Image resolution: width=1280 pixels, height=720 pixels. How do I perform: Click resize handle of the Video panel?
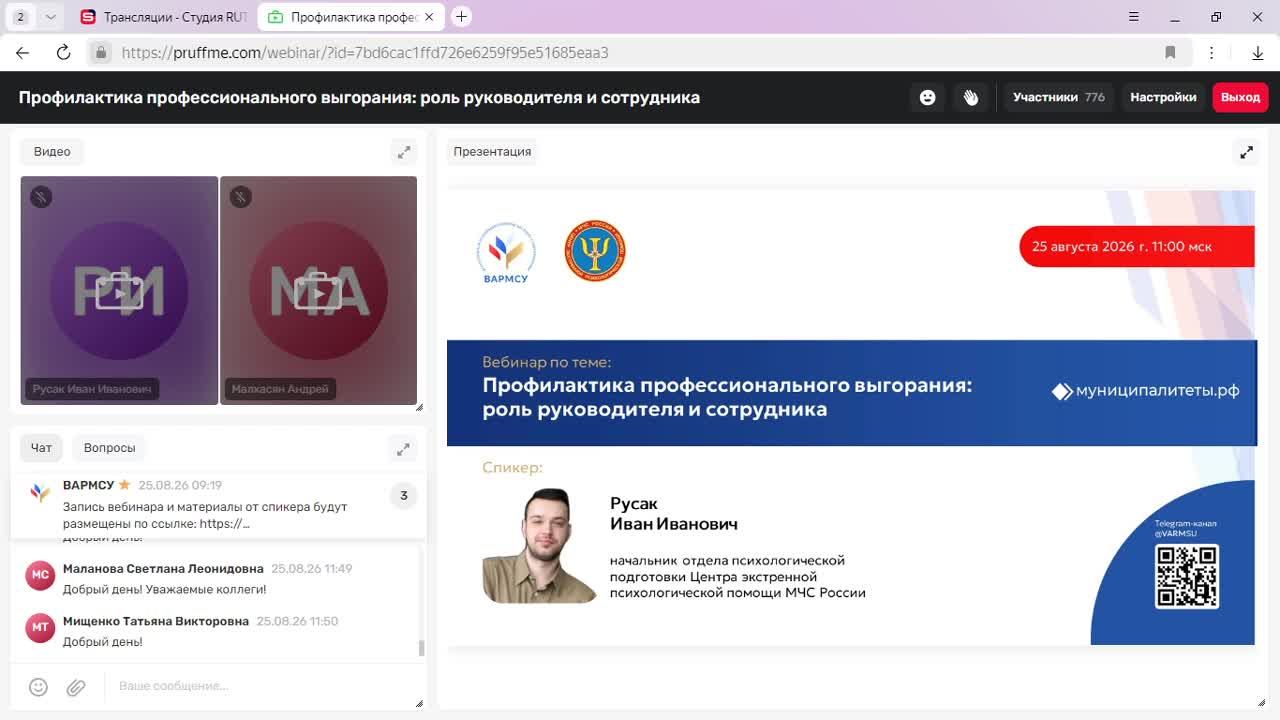[419, 407]
